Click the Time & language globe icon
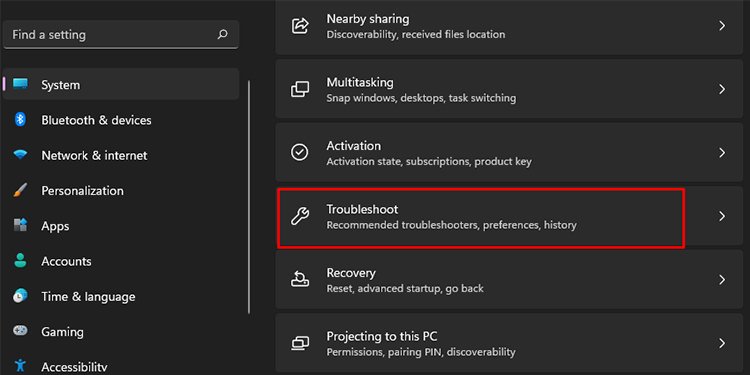The image size is (750, 375). coord(20,296)
